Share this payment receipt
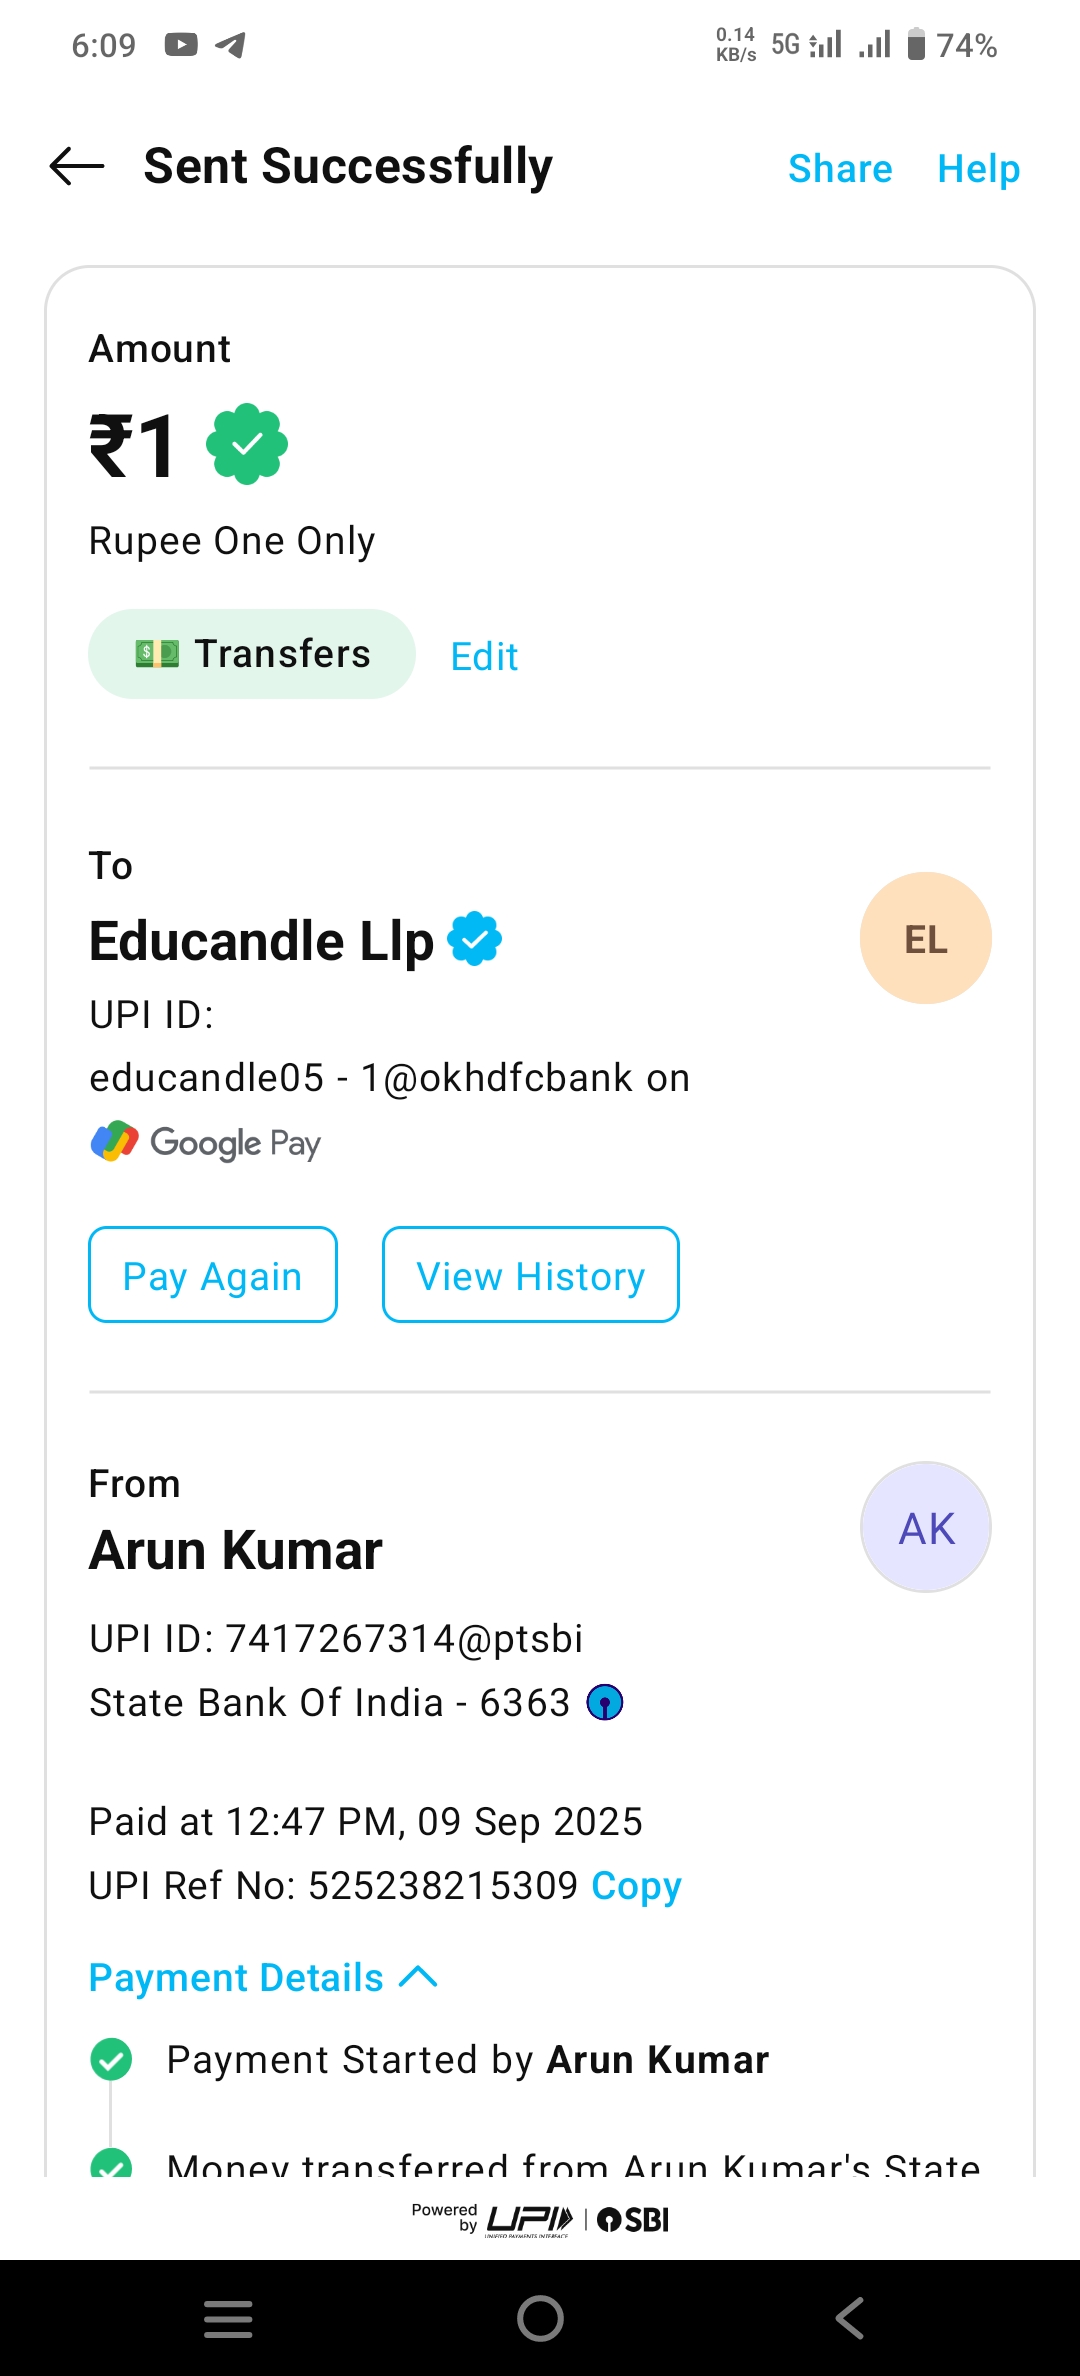This screenshot has height=2376, width=1080. [840, 169]
